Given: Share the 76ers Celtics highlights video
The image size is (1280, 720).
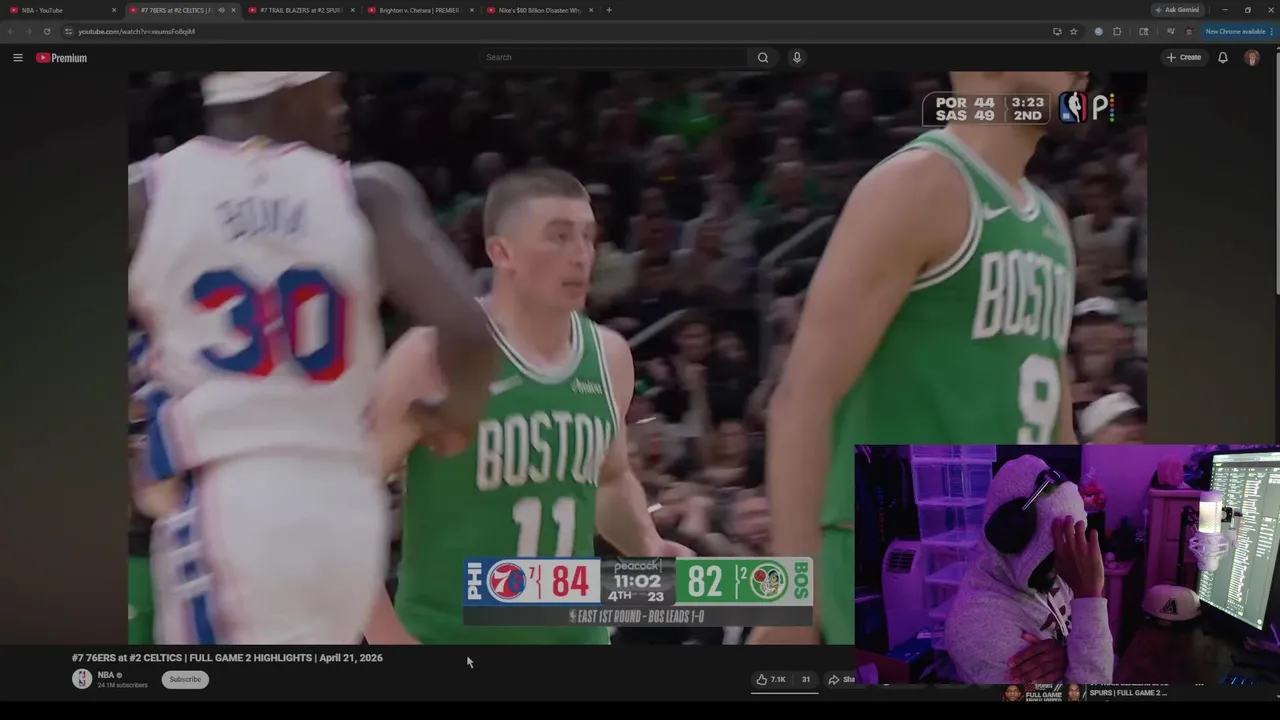Looking at the screenshot, I should click(840, 680).
